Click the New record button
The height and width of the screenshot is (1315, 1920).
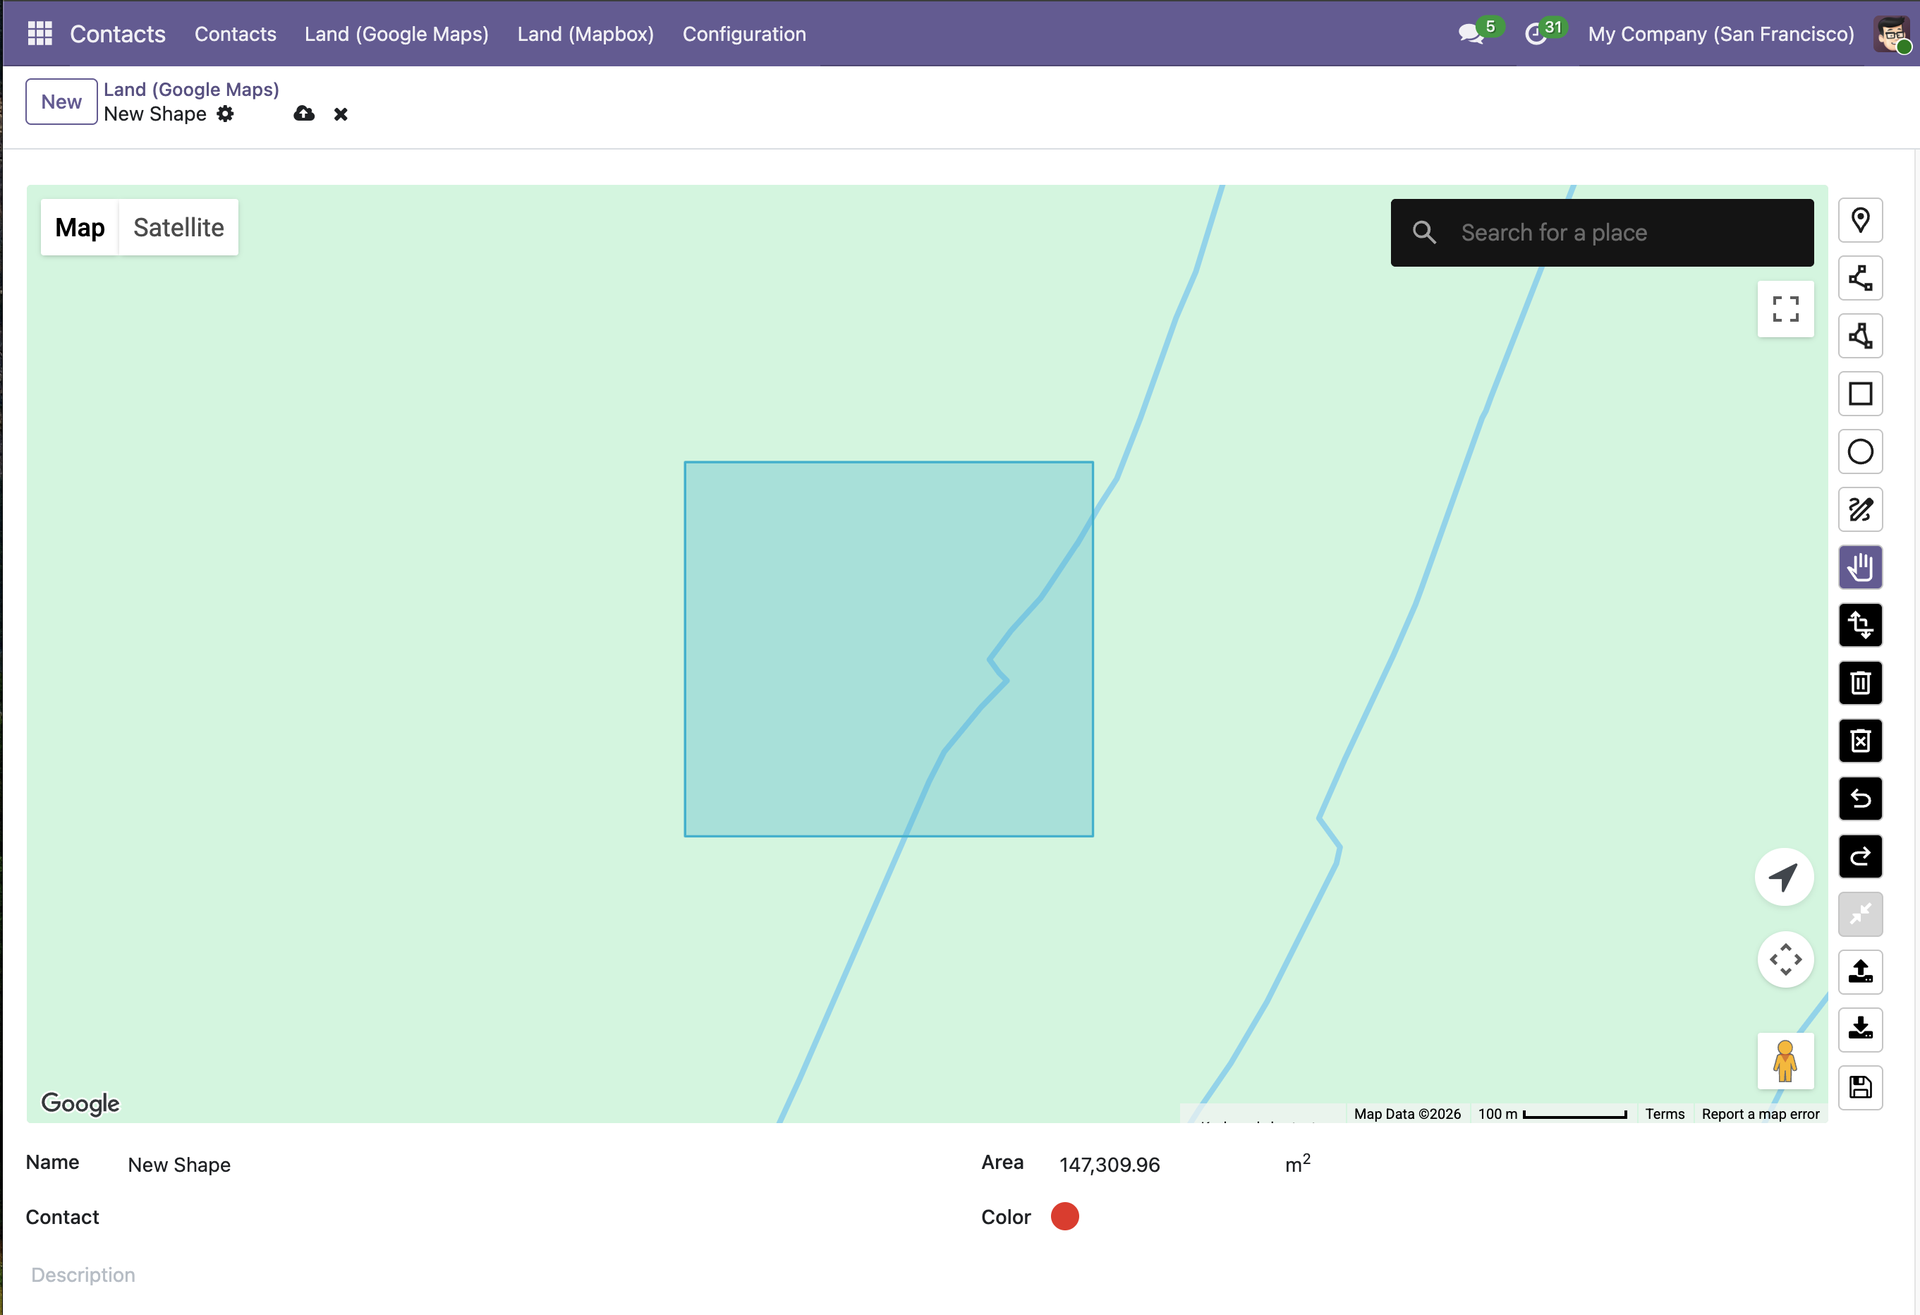coord(61,102)
